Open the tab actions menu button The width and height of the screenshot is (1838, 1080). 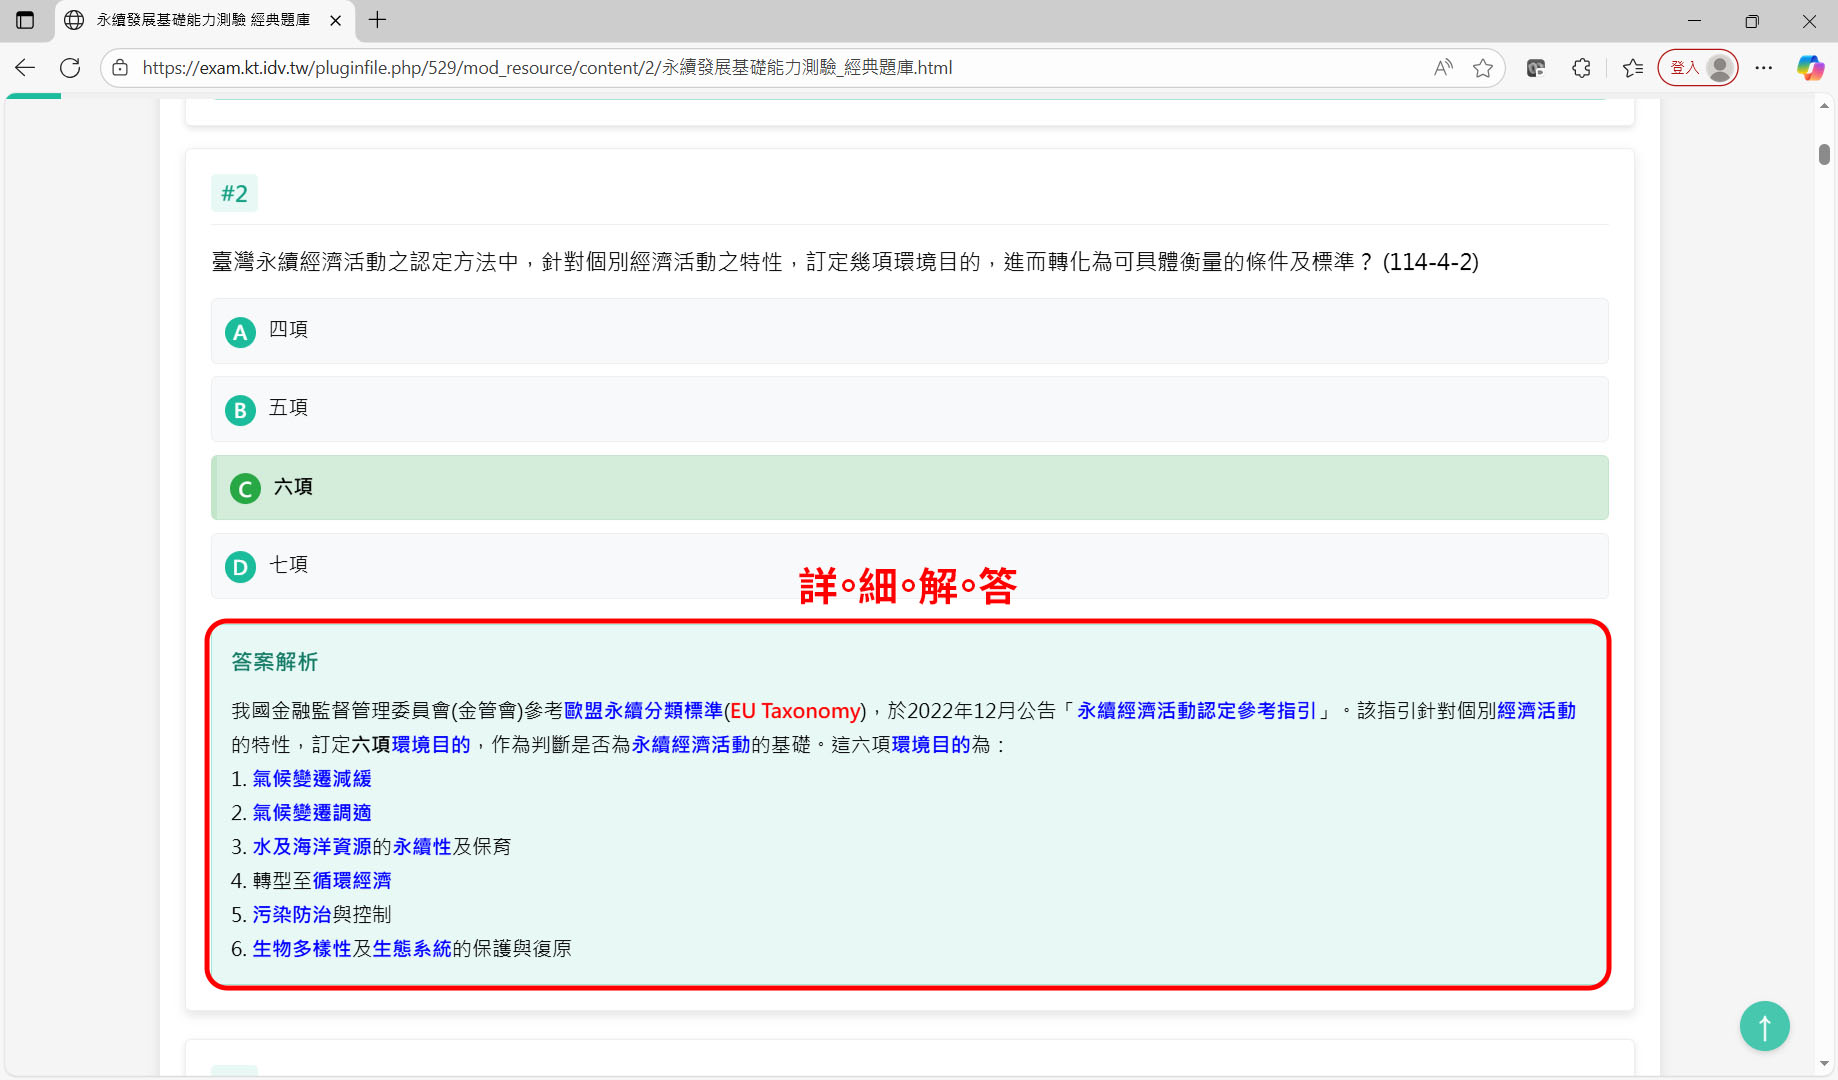pos(25,20)
